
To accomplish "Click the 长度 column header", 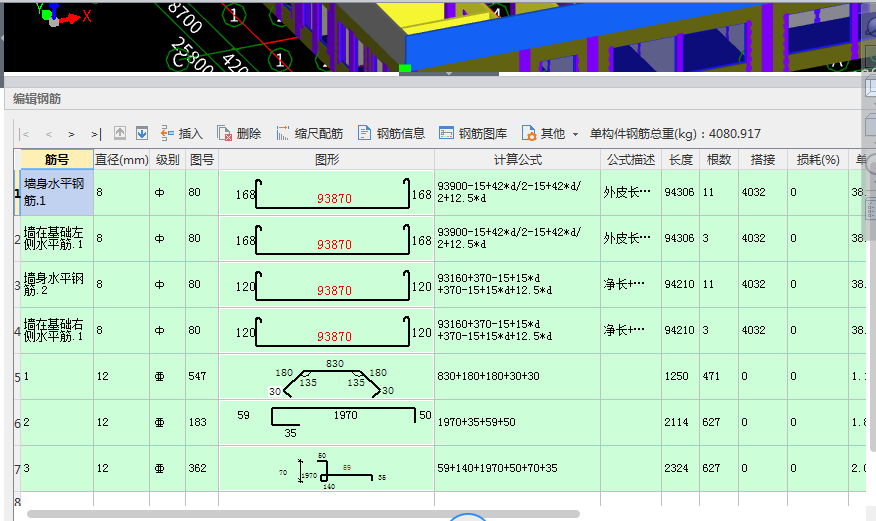I will tap(680, 160).
